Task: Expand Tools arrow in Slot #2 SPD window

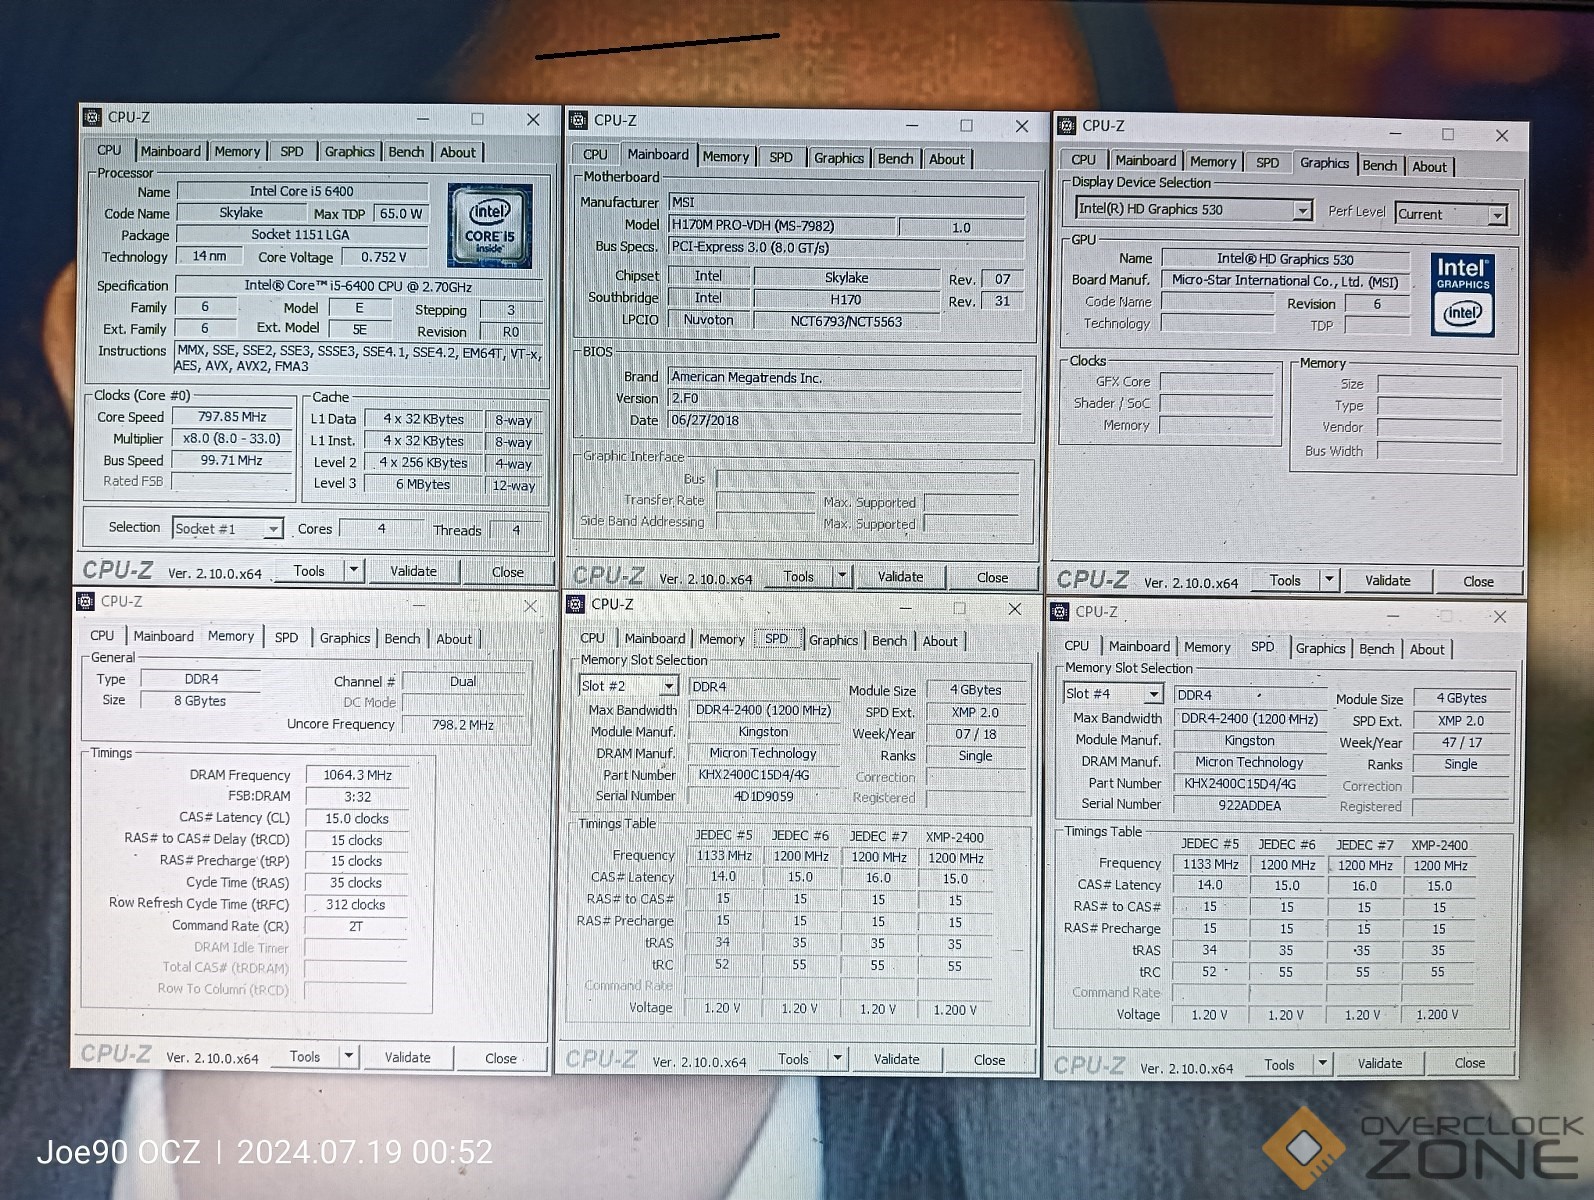Action: 837,1058
